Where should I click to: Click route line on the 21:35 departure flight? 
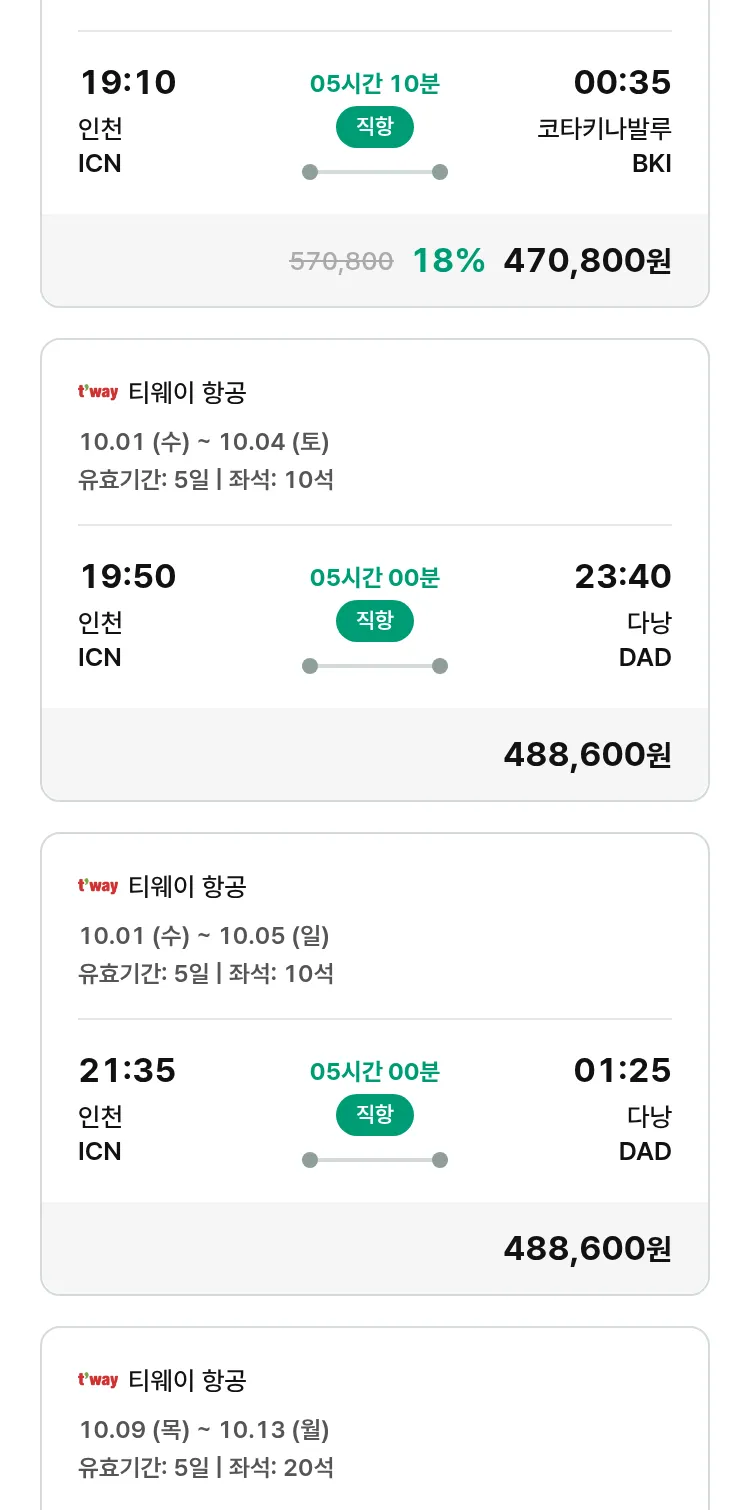[x=374, y=1160]
